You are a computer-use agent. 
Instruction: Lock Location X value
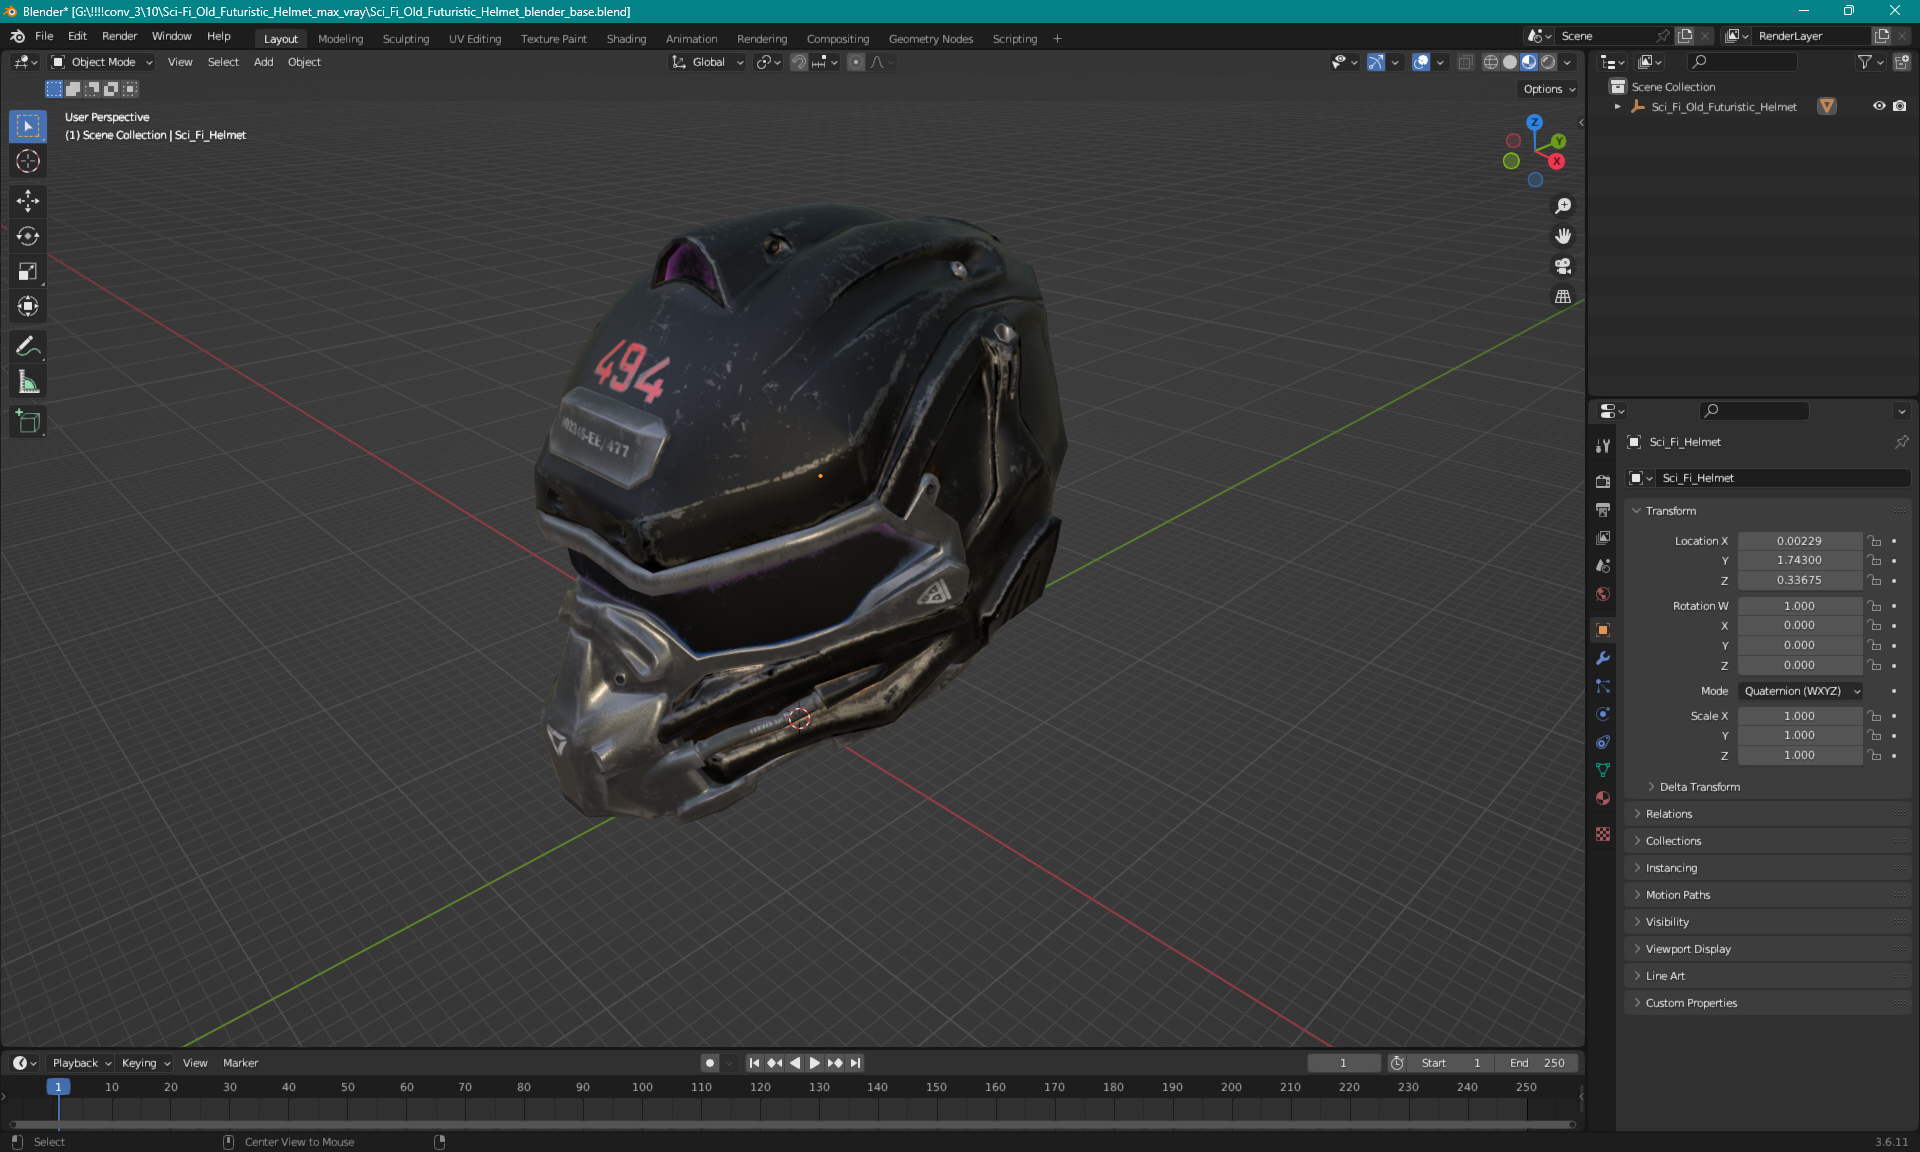[1875, 541]
